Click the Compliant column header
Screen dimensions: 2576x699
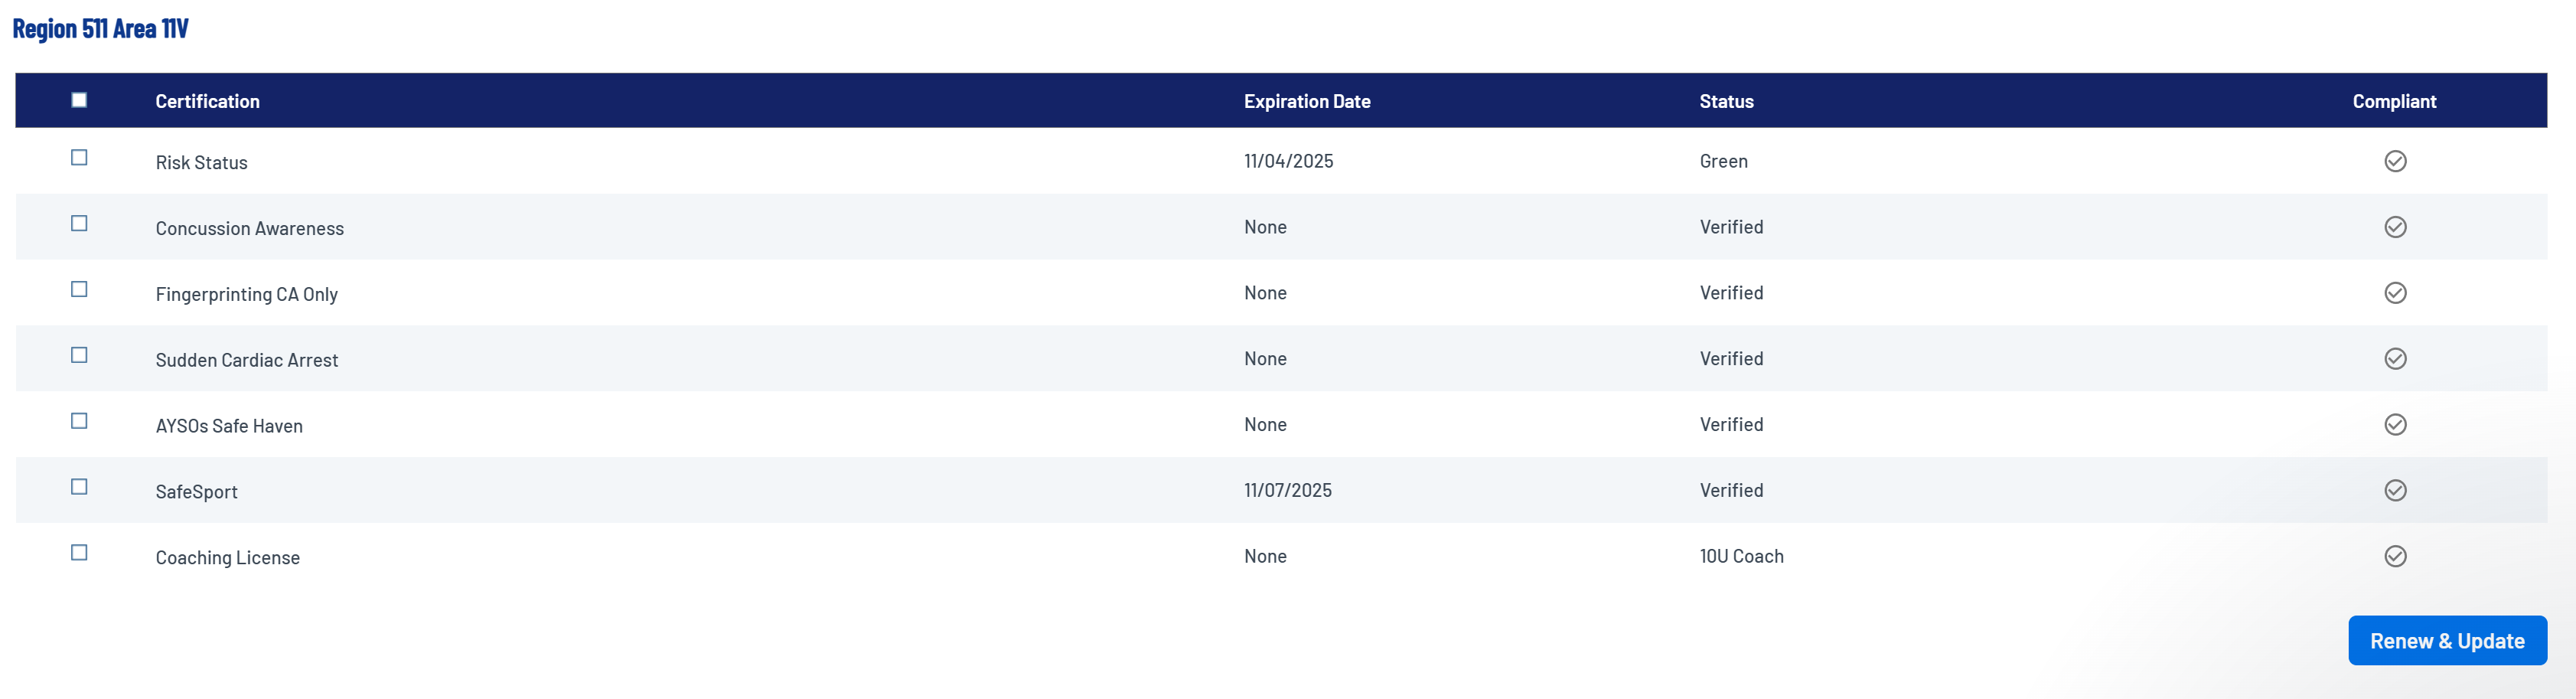point(2393,101)
